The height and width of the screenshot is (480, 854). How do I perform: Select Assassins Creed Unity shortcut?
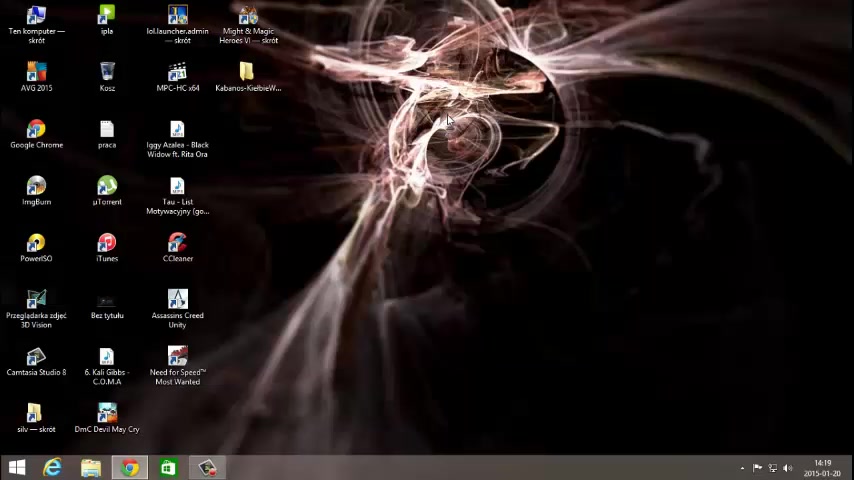177,301
